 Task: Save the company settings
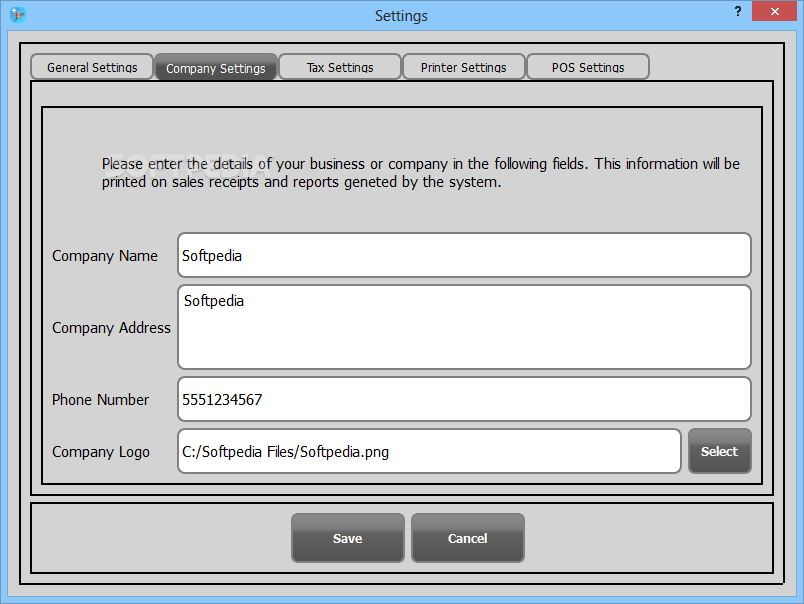coord(348,538)
